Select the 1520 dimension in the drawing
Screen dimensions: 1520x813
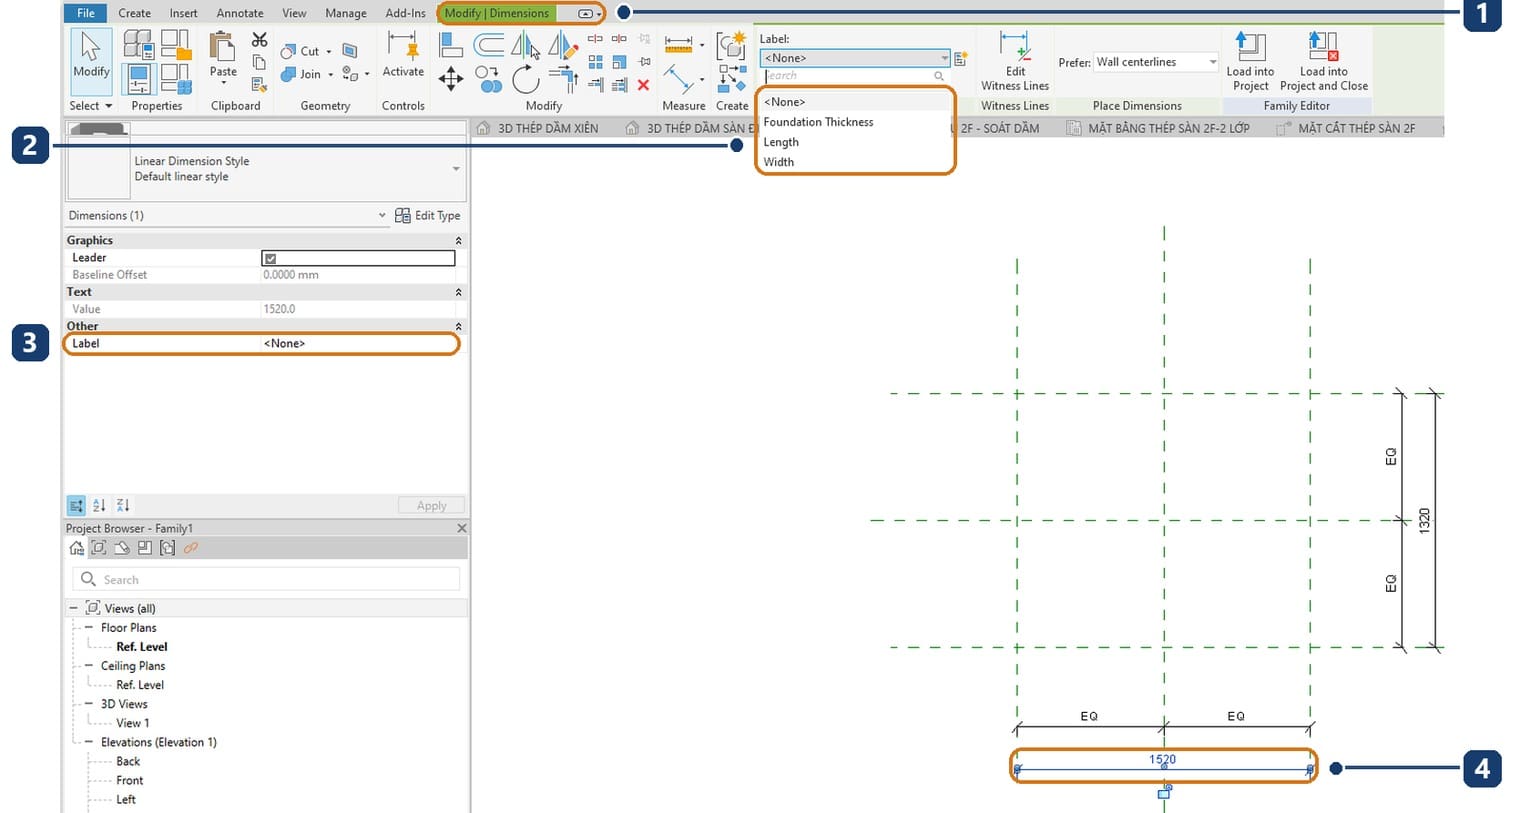1162,759
